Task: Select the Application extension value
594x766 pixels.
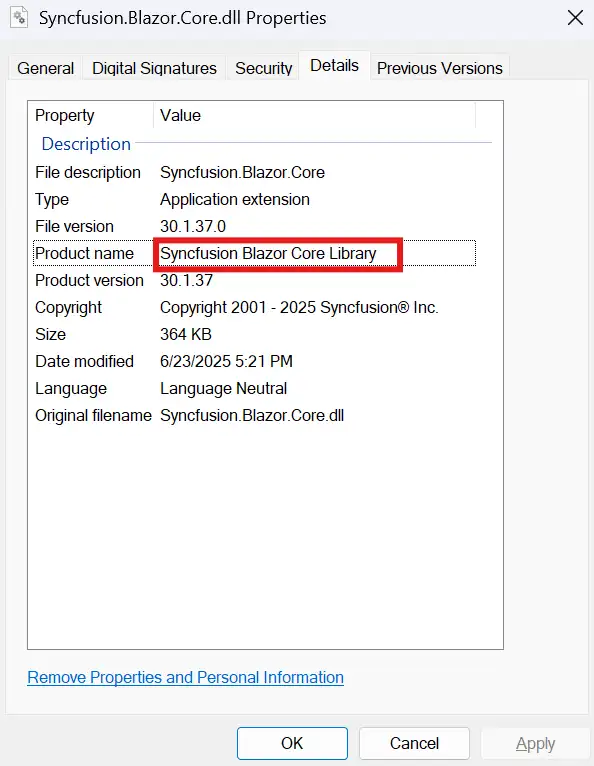Action: pyautogui.click(x=235, y=199)
